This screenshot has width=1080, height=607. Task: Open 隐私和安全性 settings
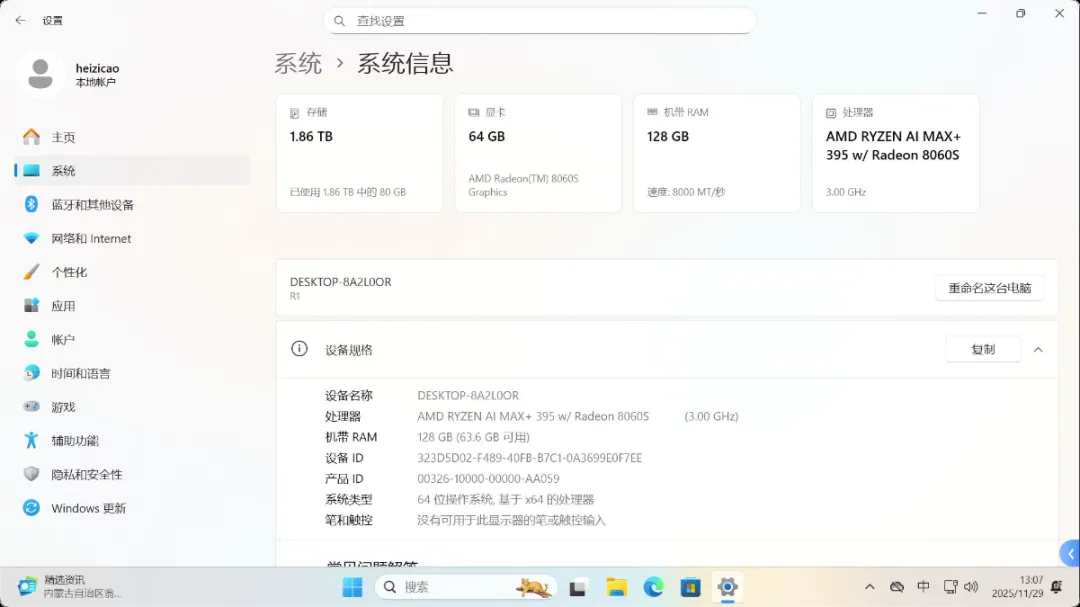(x=86, y=475)
